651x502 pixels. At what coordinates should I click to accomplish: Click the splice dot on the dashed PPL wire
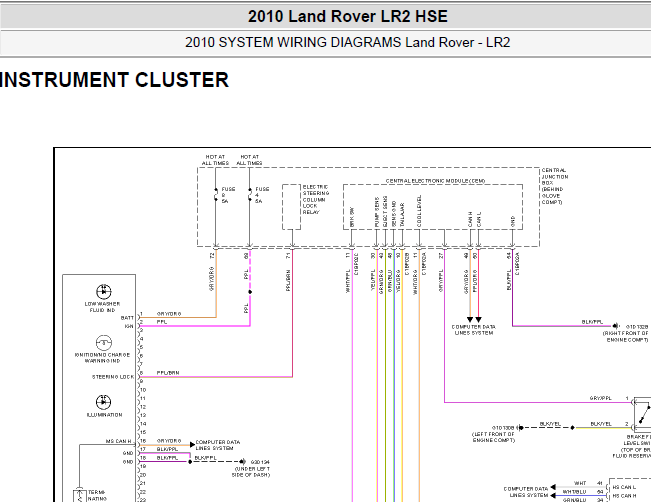click(x=250, y=292)
